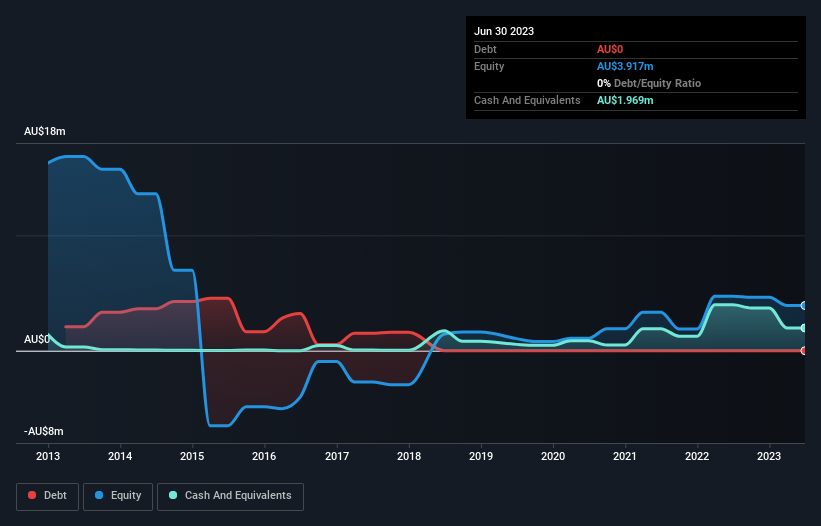Click the 2017 x-axis label
This screenshot has width=821, height=526.
point(337,456)
